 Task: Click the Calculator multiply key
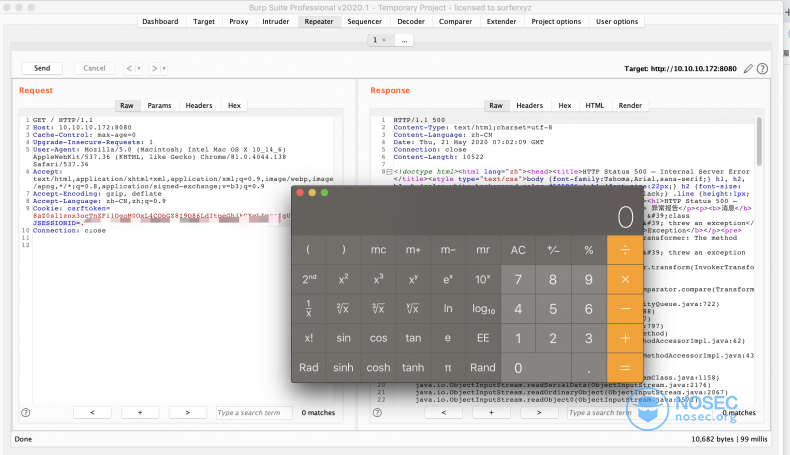tap(625, 279)
